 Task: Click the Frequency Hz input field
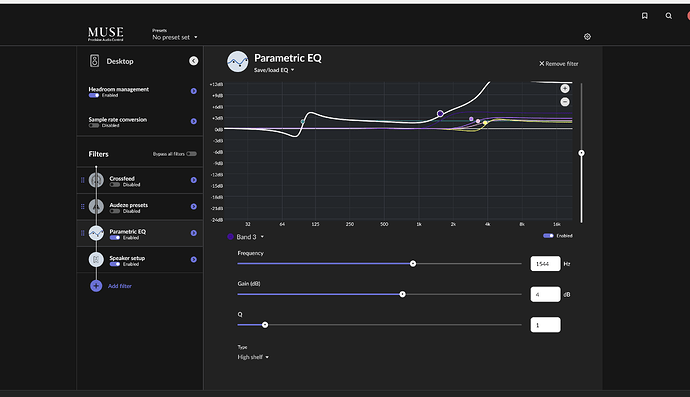pyautogui.click(x=545, y=264)
